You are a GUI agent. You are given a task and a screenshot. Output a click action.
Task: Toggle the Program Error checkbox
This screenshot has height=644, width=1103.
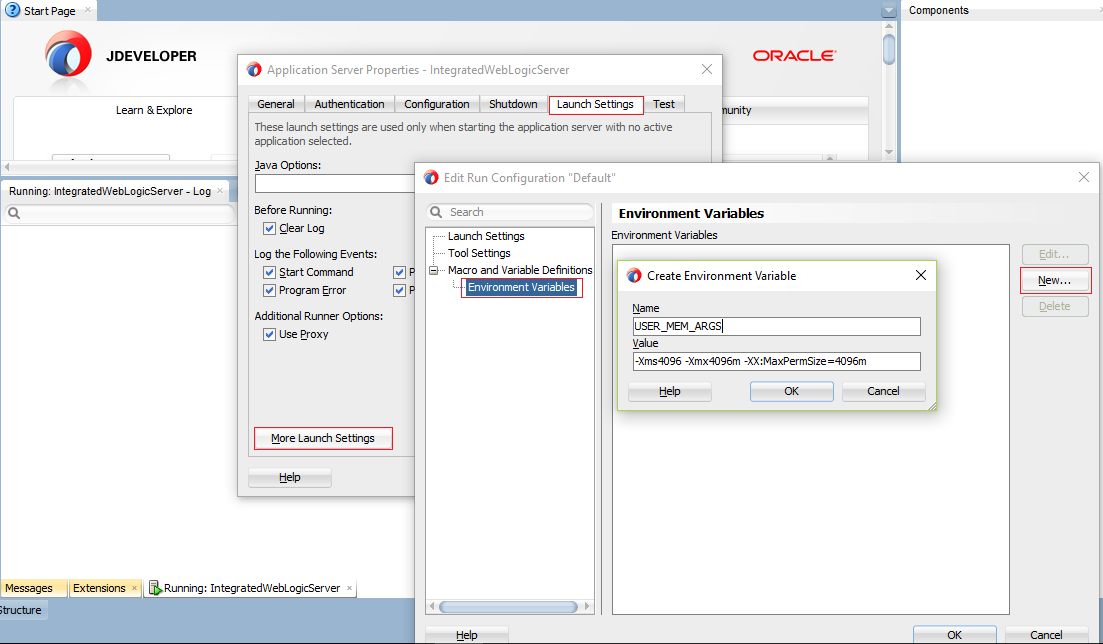[269, 290]
